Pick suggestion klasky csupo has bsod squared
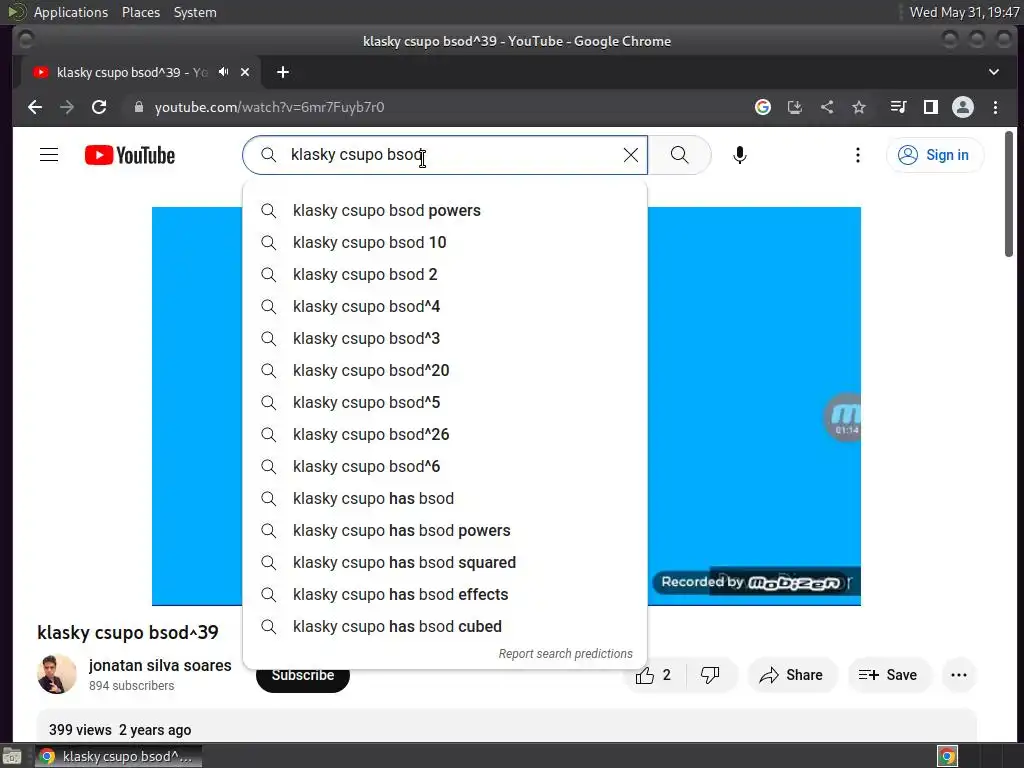 (445, 562)
